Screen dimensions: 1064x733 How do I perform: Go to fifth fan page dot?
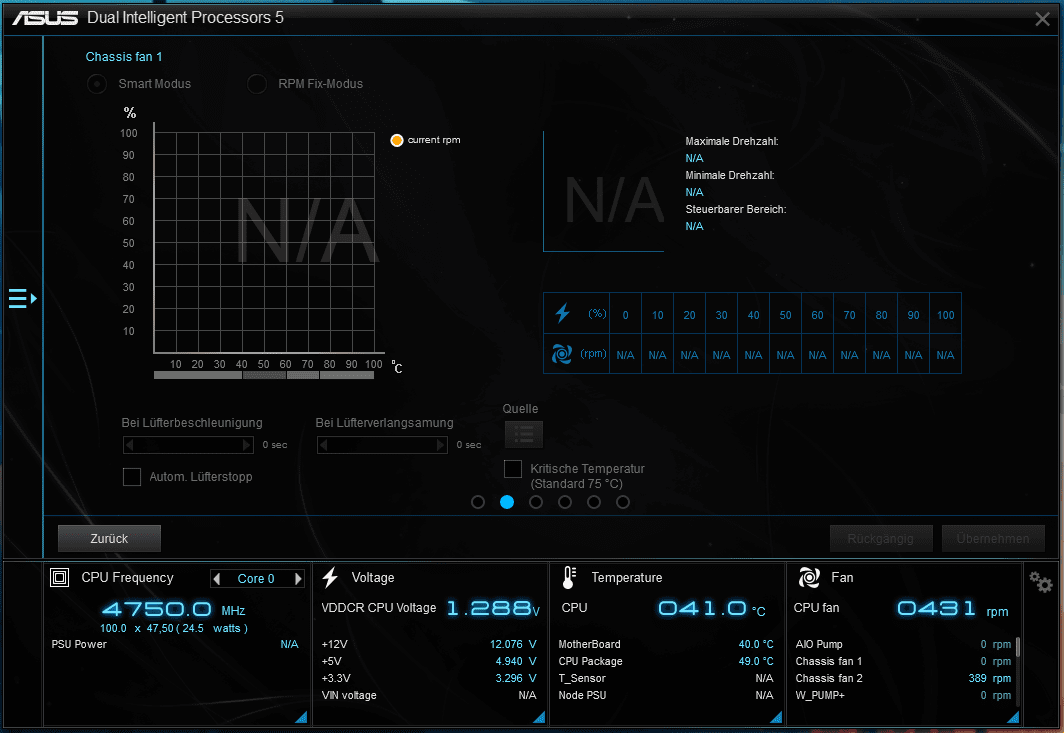pyautogui.click(x=594, y=502)
